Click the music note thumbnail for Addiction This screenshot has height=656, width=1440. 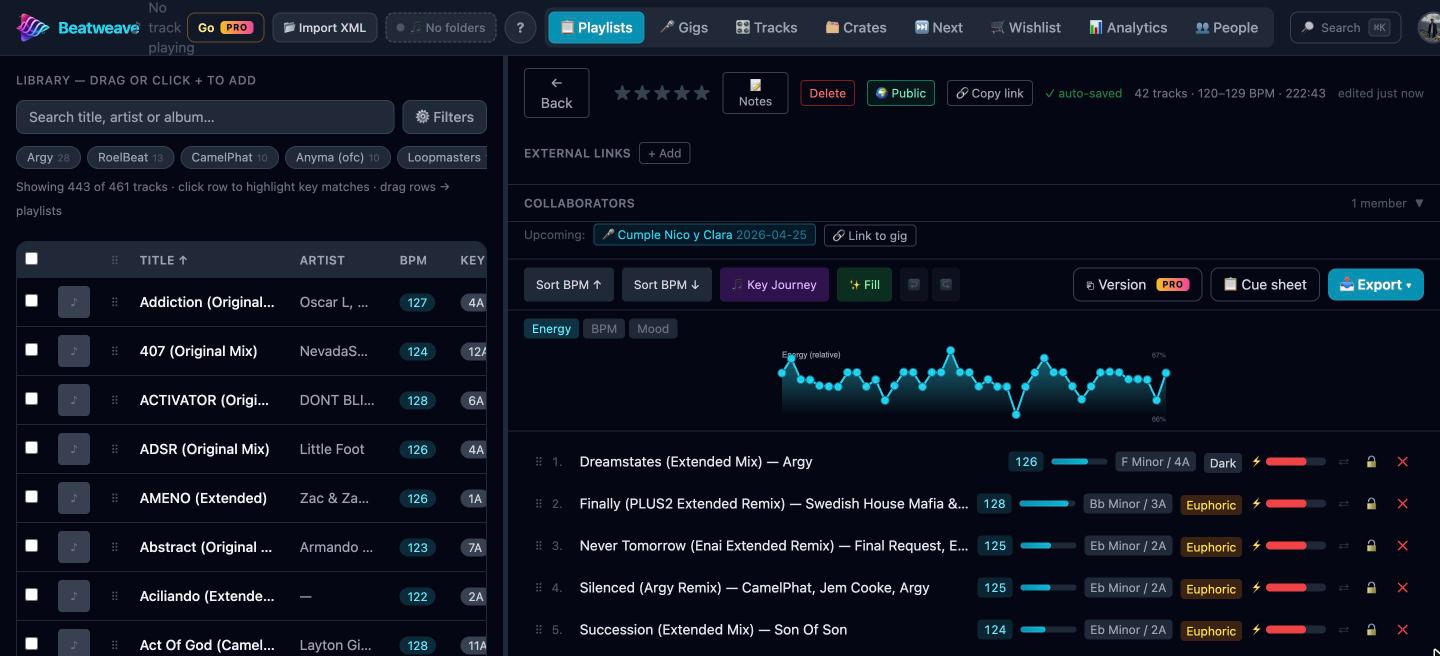point(74,302)
